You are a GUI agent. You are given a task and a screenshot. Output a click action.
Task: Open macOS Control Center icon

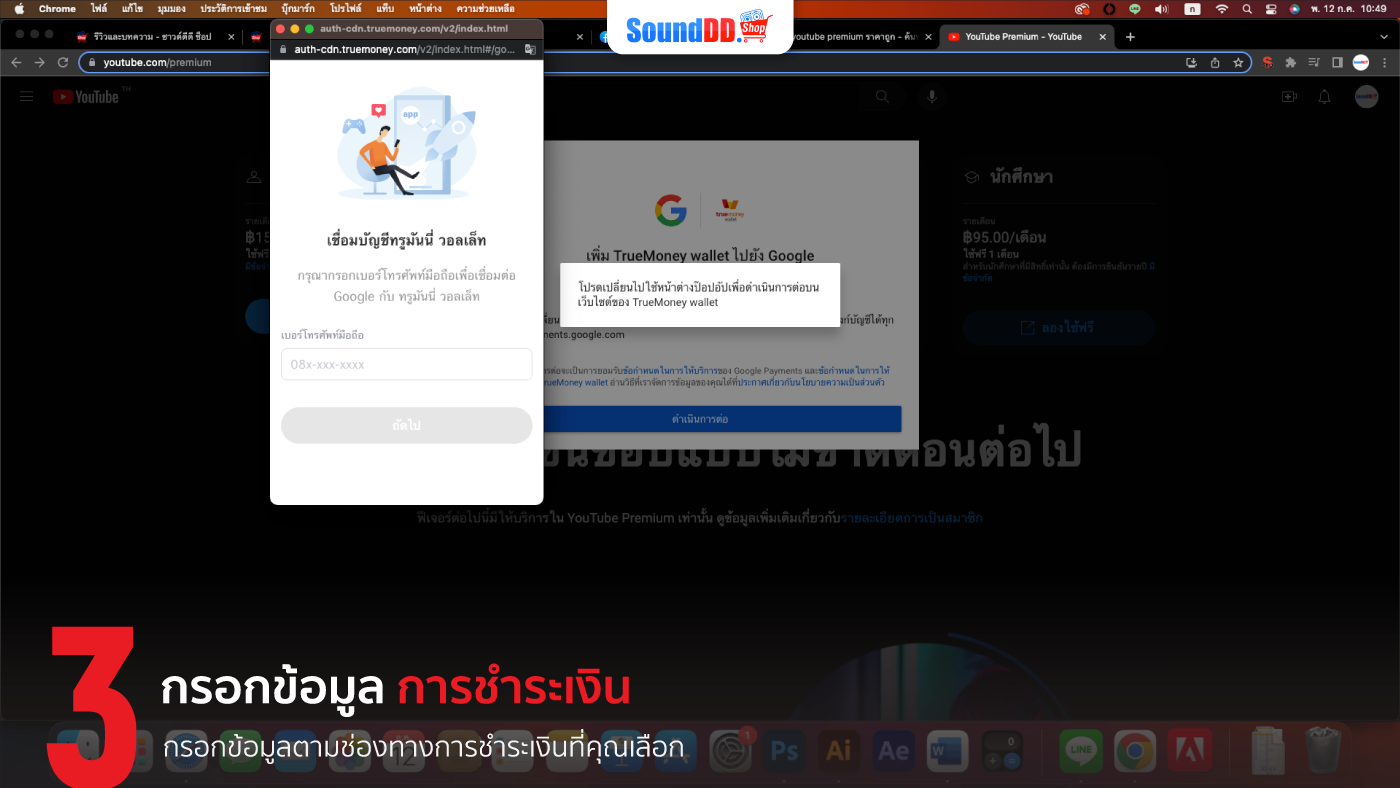point(1272,9)
